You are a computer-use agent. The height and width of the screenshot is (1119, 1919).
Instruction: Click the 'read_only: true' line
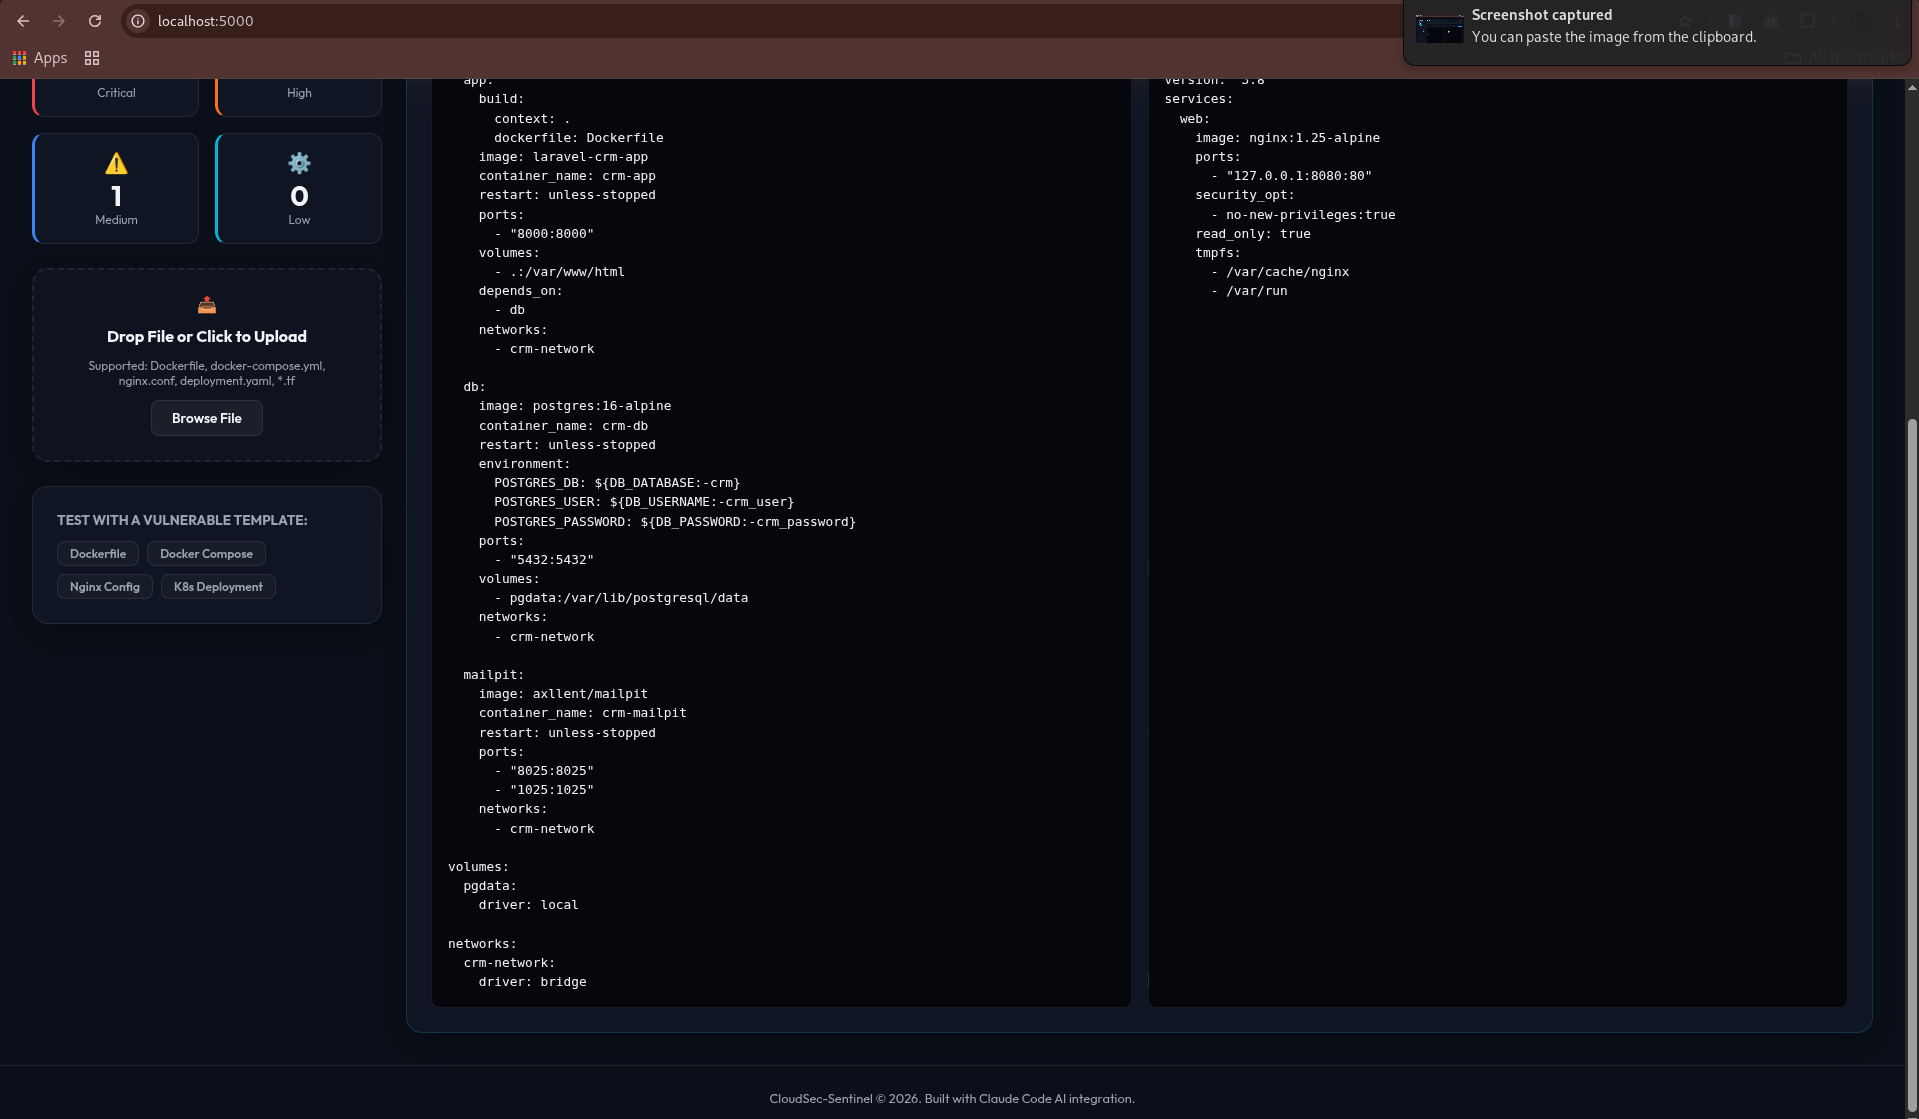(1252, 234)
